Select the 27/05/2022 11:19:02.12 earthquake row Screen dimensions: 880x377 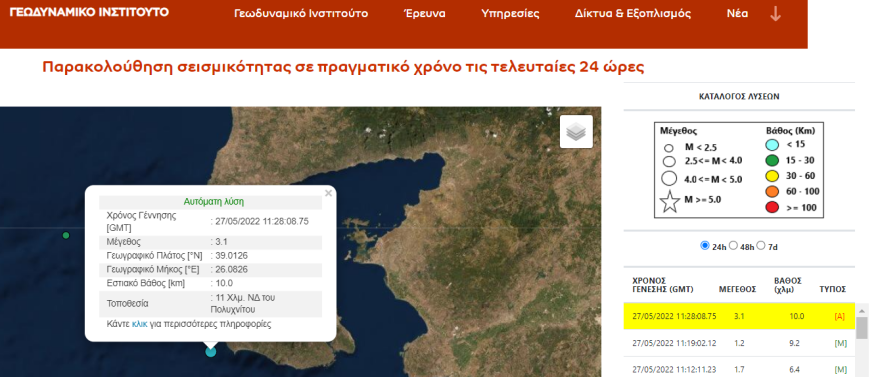(739, 343)
